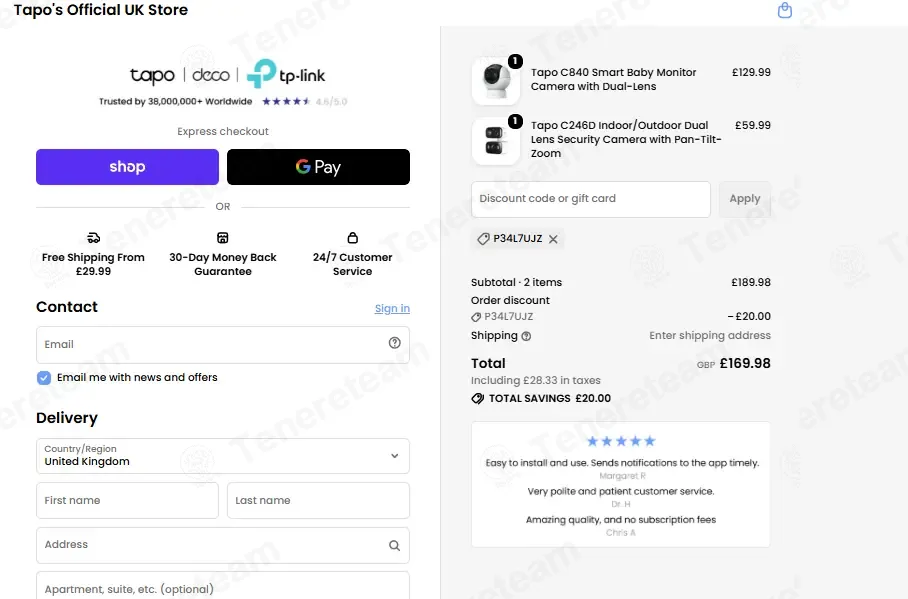This screenshot has height=599, width=908.
Task: Click the email field help question icon
Action: (x=394, y=343)
